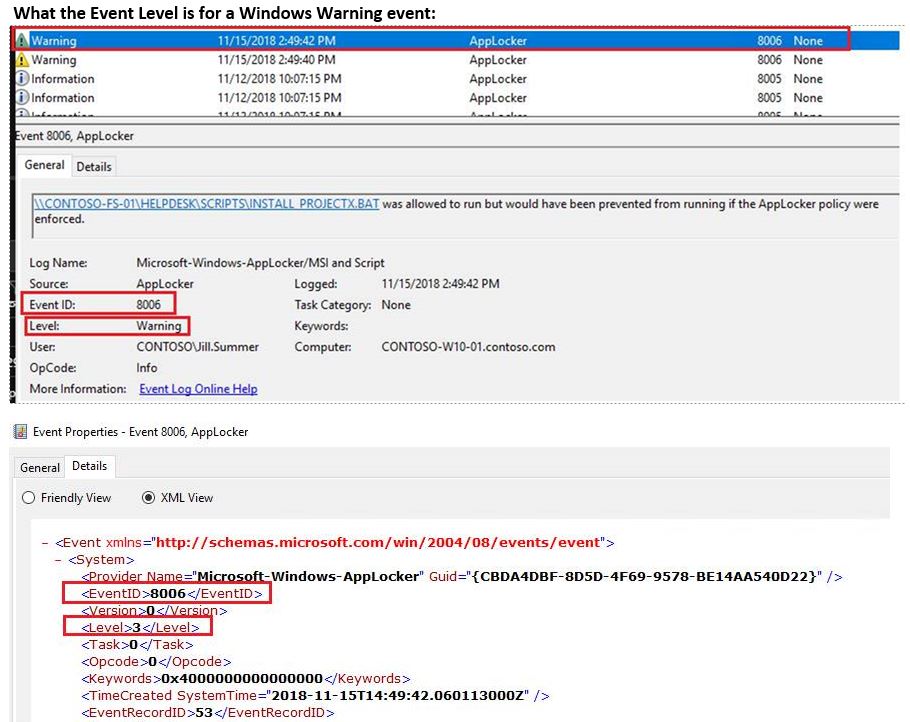Click warning icon of 2:49:40 PM event
The image size is (910, 722).
tap(22, 60)
